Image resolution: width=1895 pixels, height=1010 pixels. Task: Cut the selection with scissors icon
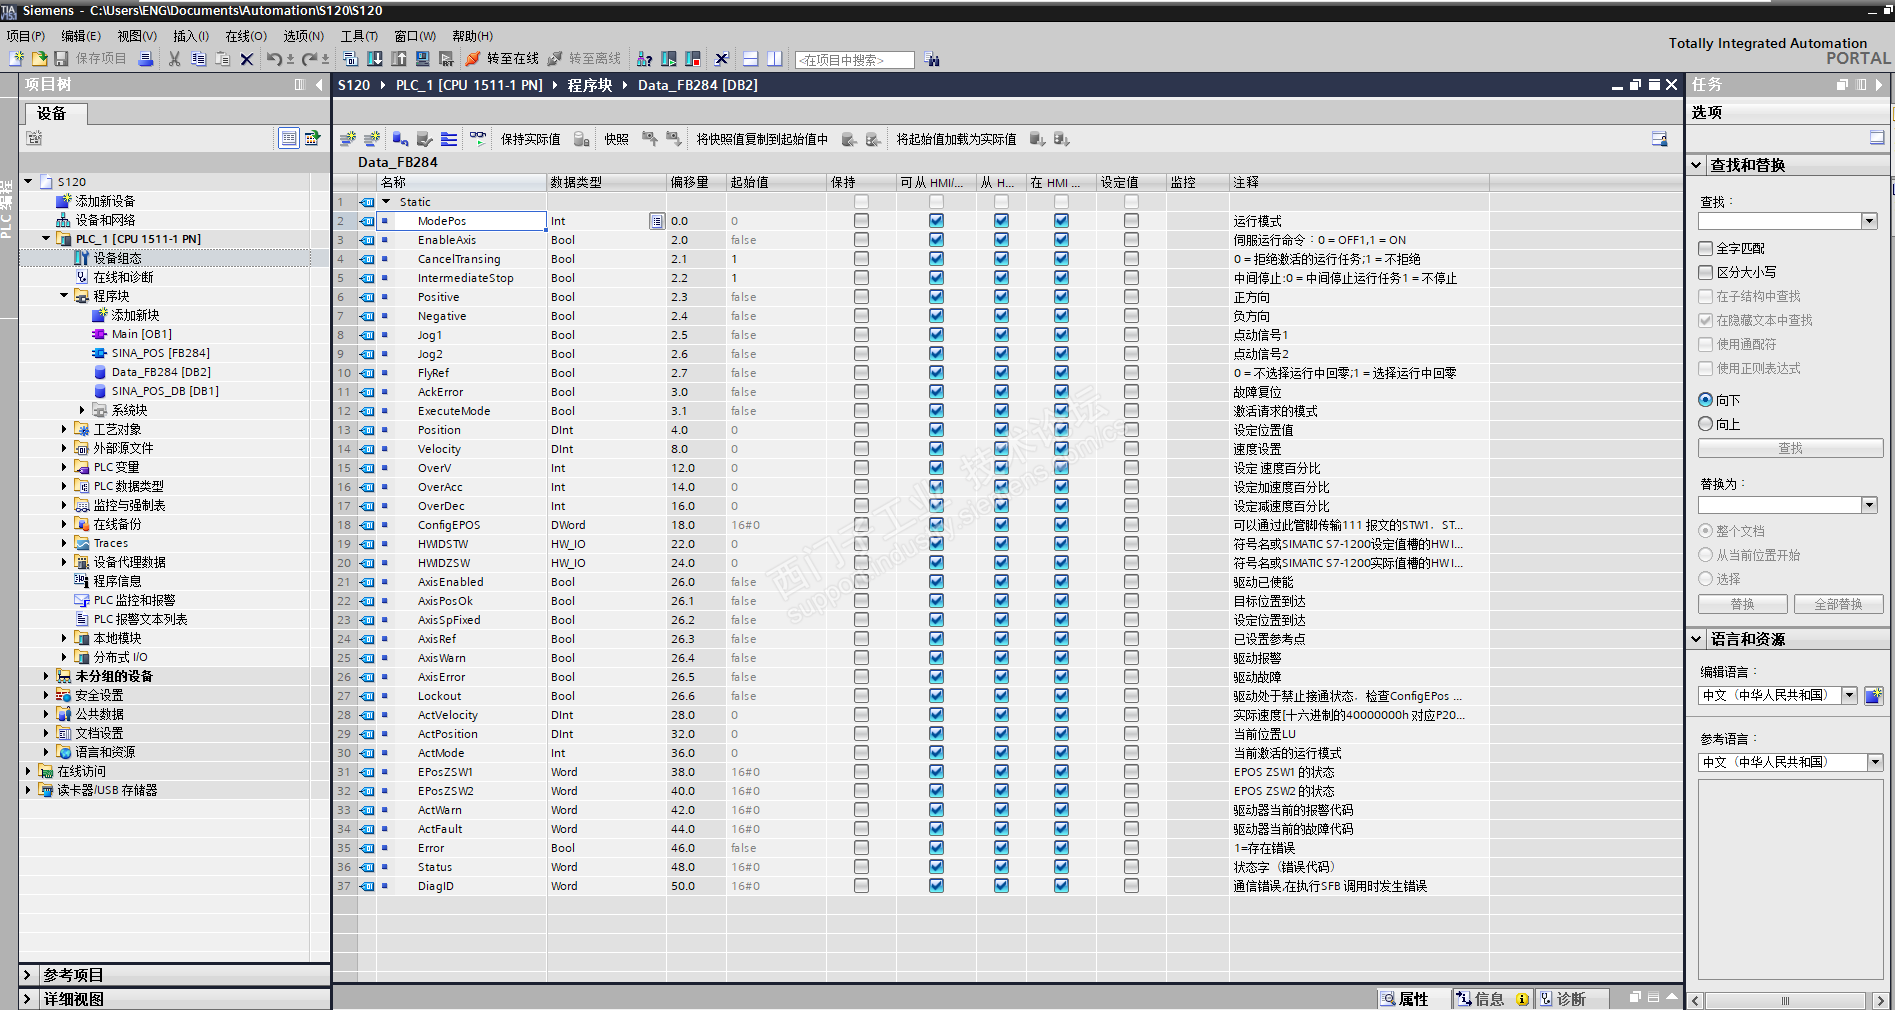tap(175, 59)
